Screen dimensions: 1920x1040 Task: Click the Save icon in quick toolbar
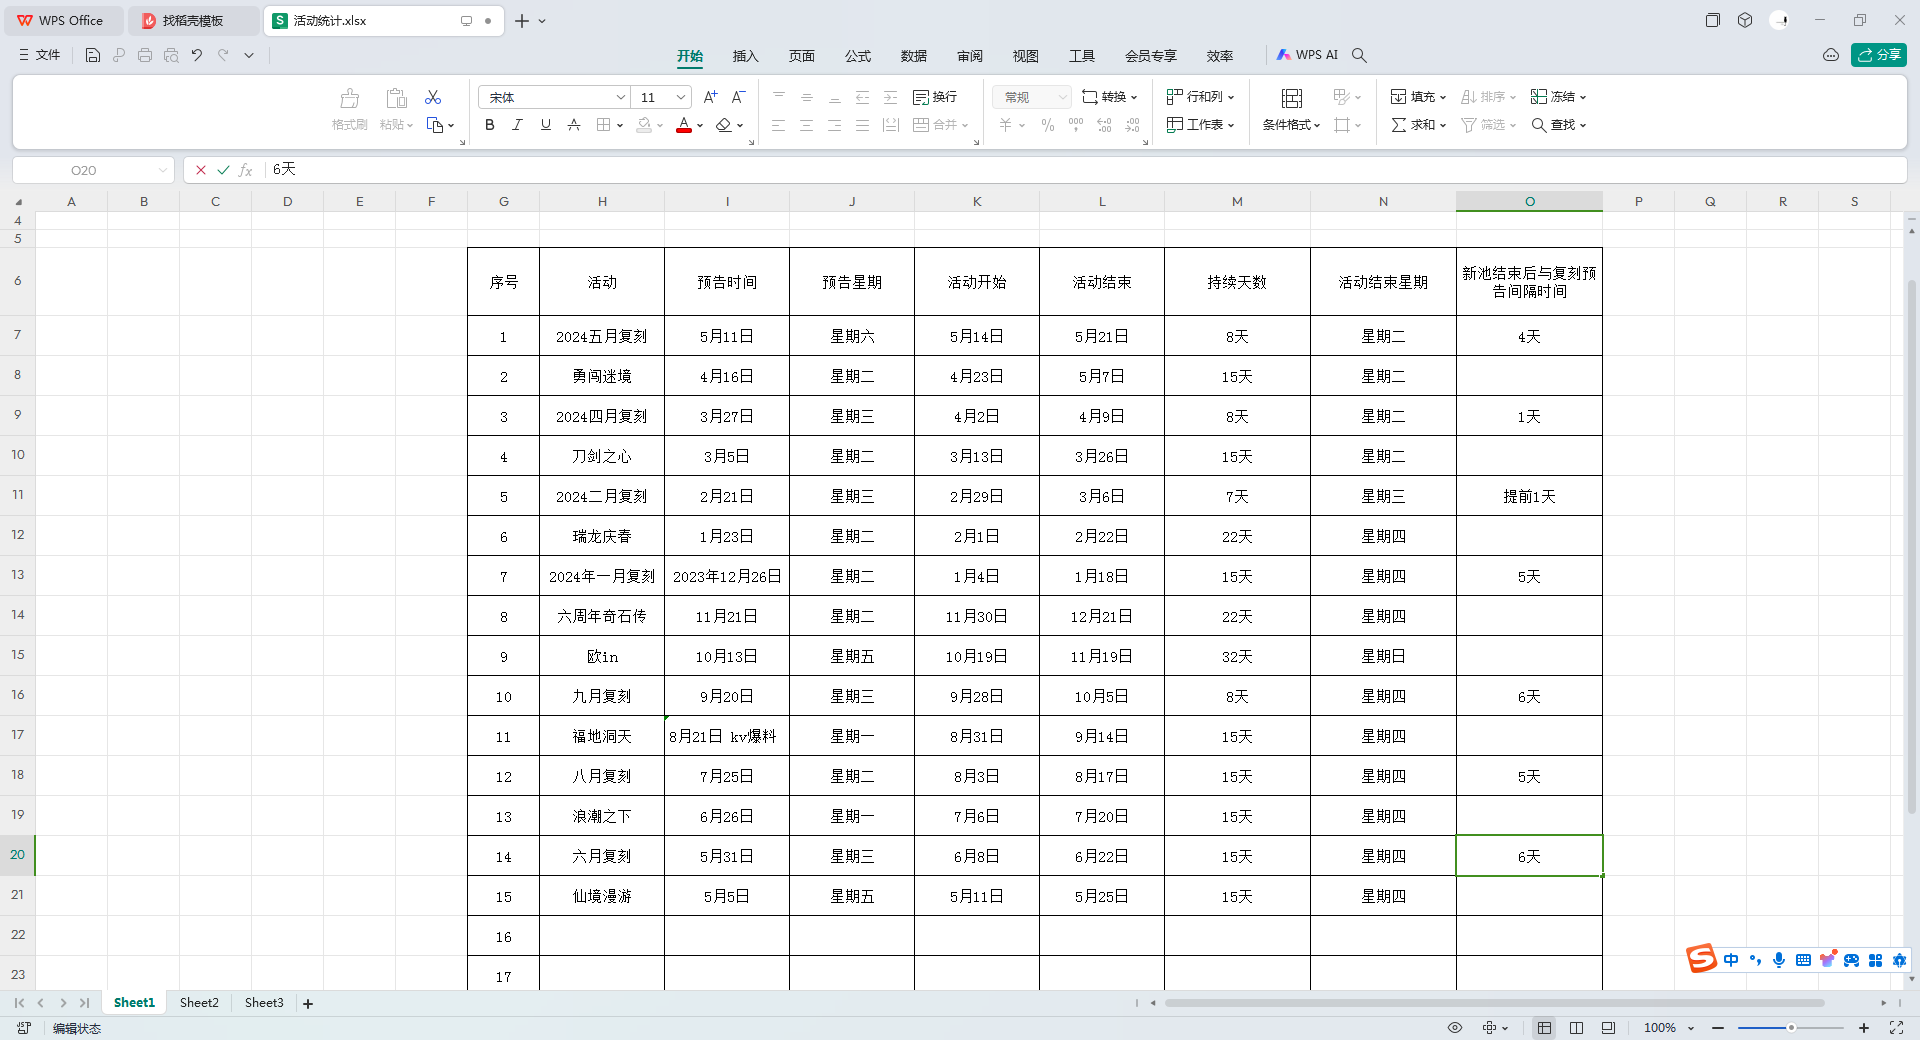pos(93,56)
